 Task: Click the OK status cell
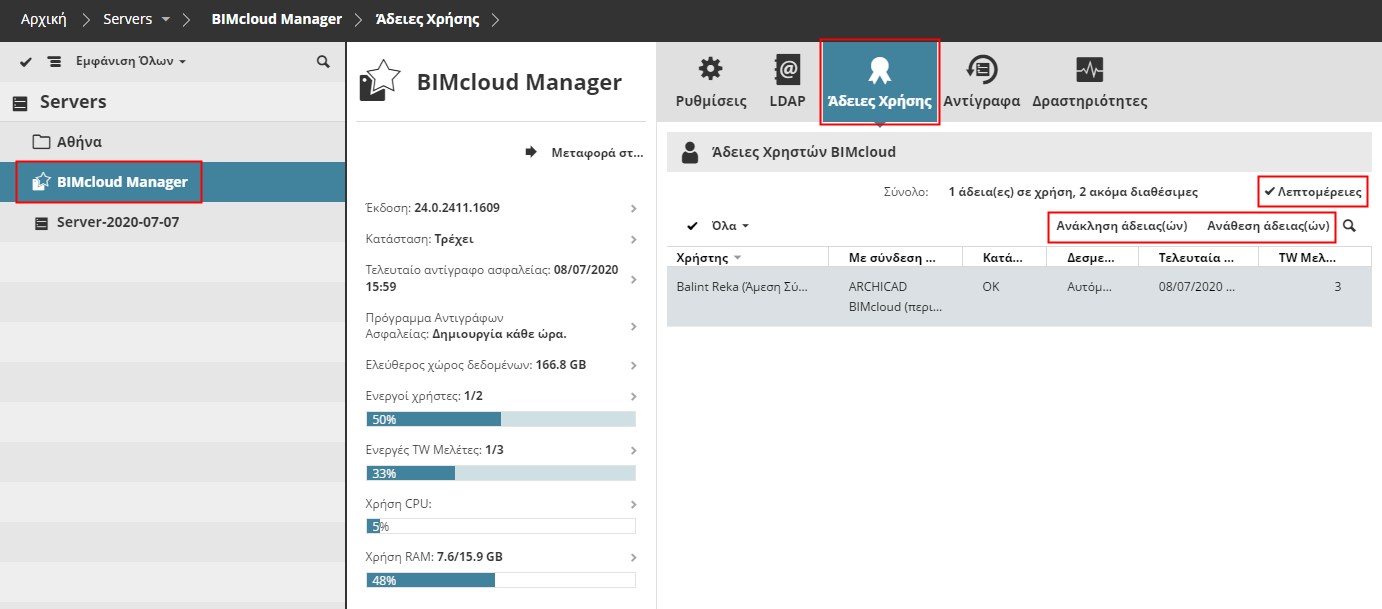pos(991,286)
